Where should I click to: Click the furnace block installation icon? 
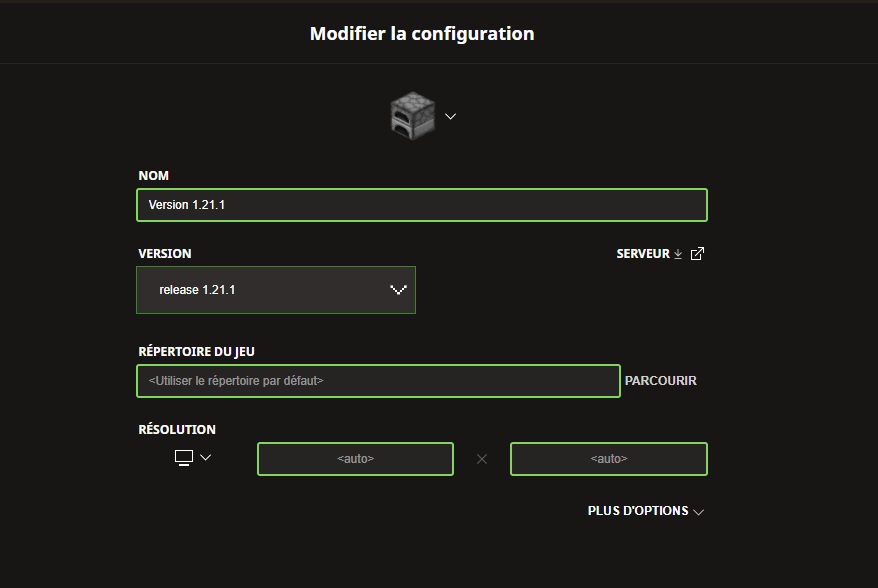[413, 115]
